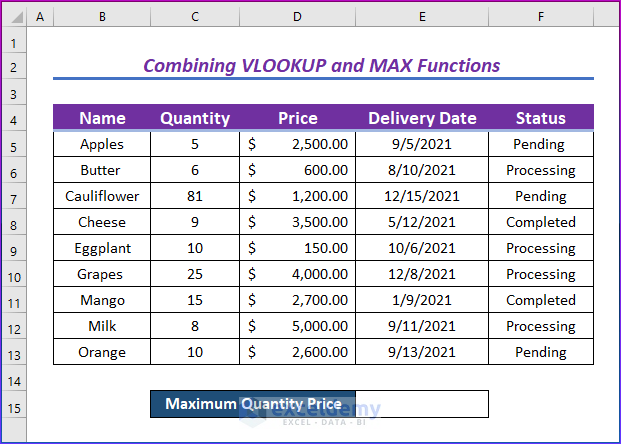
Task: Select column A header
Action: [40, 18]
